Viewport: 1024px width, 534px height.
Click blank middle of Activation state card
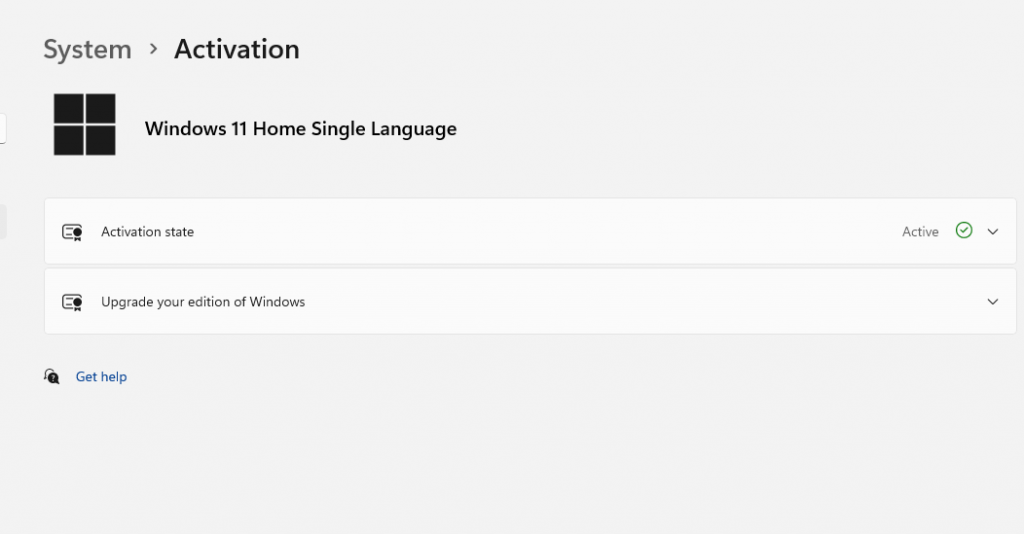(x=550, y=232)
